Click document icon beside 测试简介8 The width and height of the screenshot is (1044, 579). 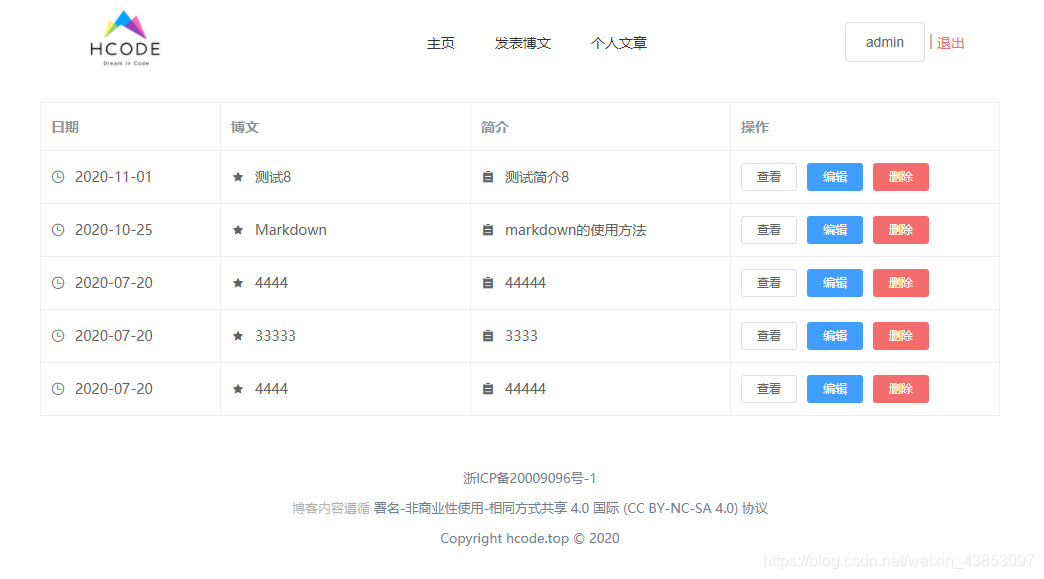(x=488, y=177)
